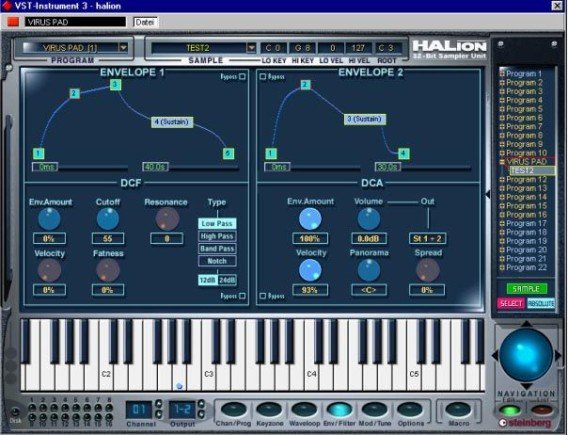Open the Env/Filter page

(339, 409)
